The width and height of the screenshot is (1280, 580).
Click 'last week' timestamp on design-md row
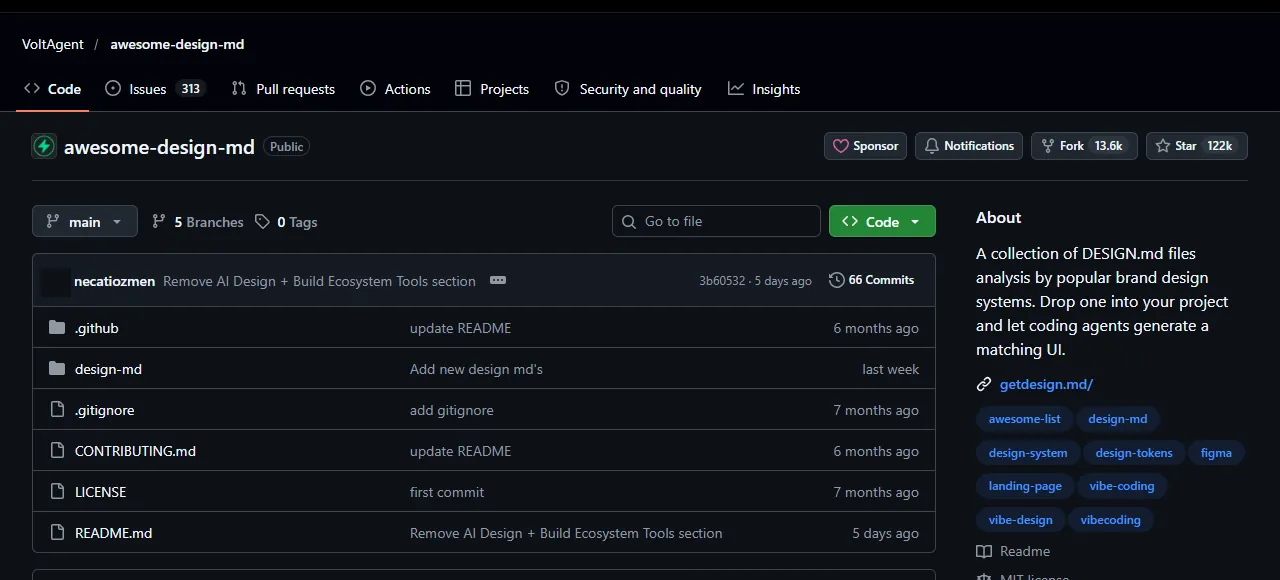tap(890, 369)
